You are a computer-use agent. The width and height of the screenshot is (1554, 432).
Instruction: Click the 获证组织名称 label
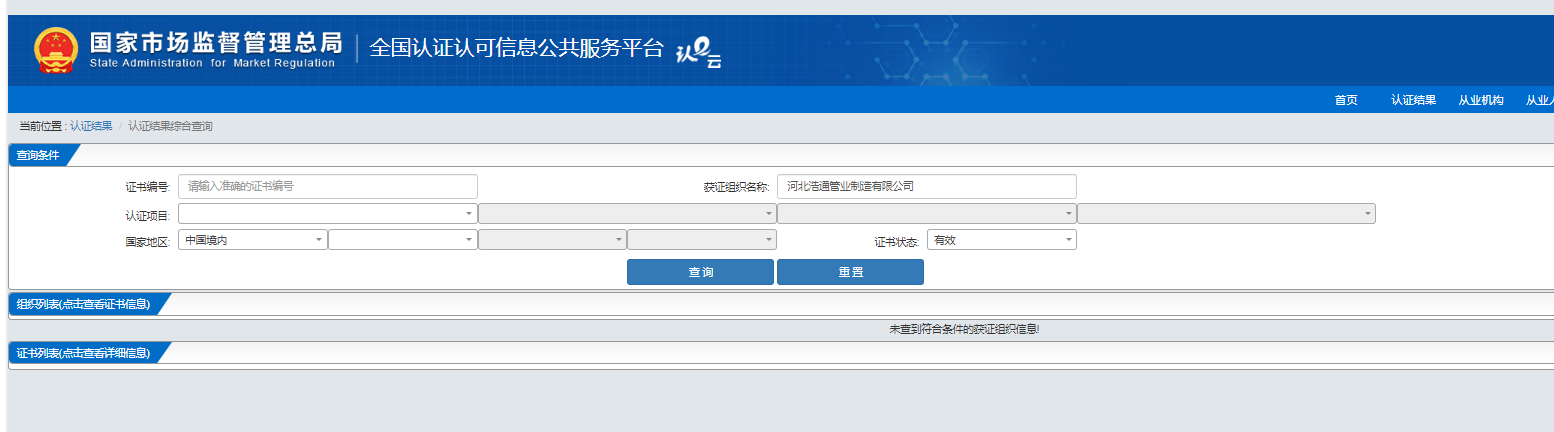[737, 187]
